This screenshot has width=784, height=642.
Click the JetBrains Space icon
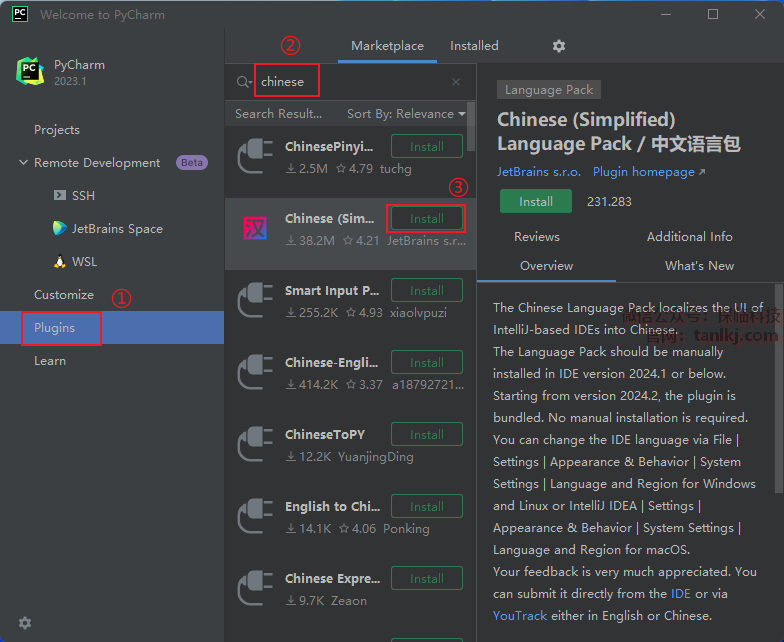[x=60, y=228]
